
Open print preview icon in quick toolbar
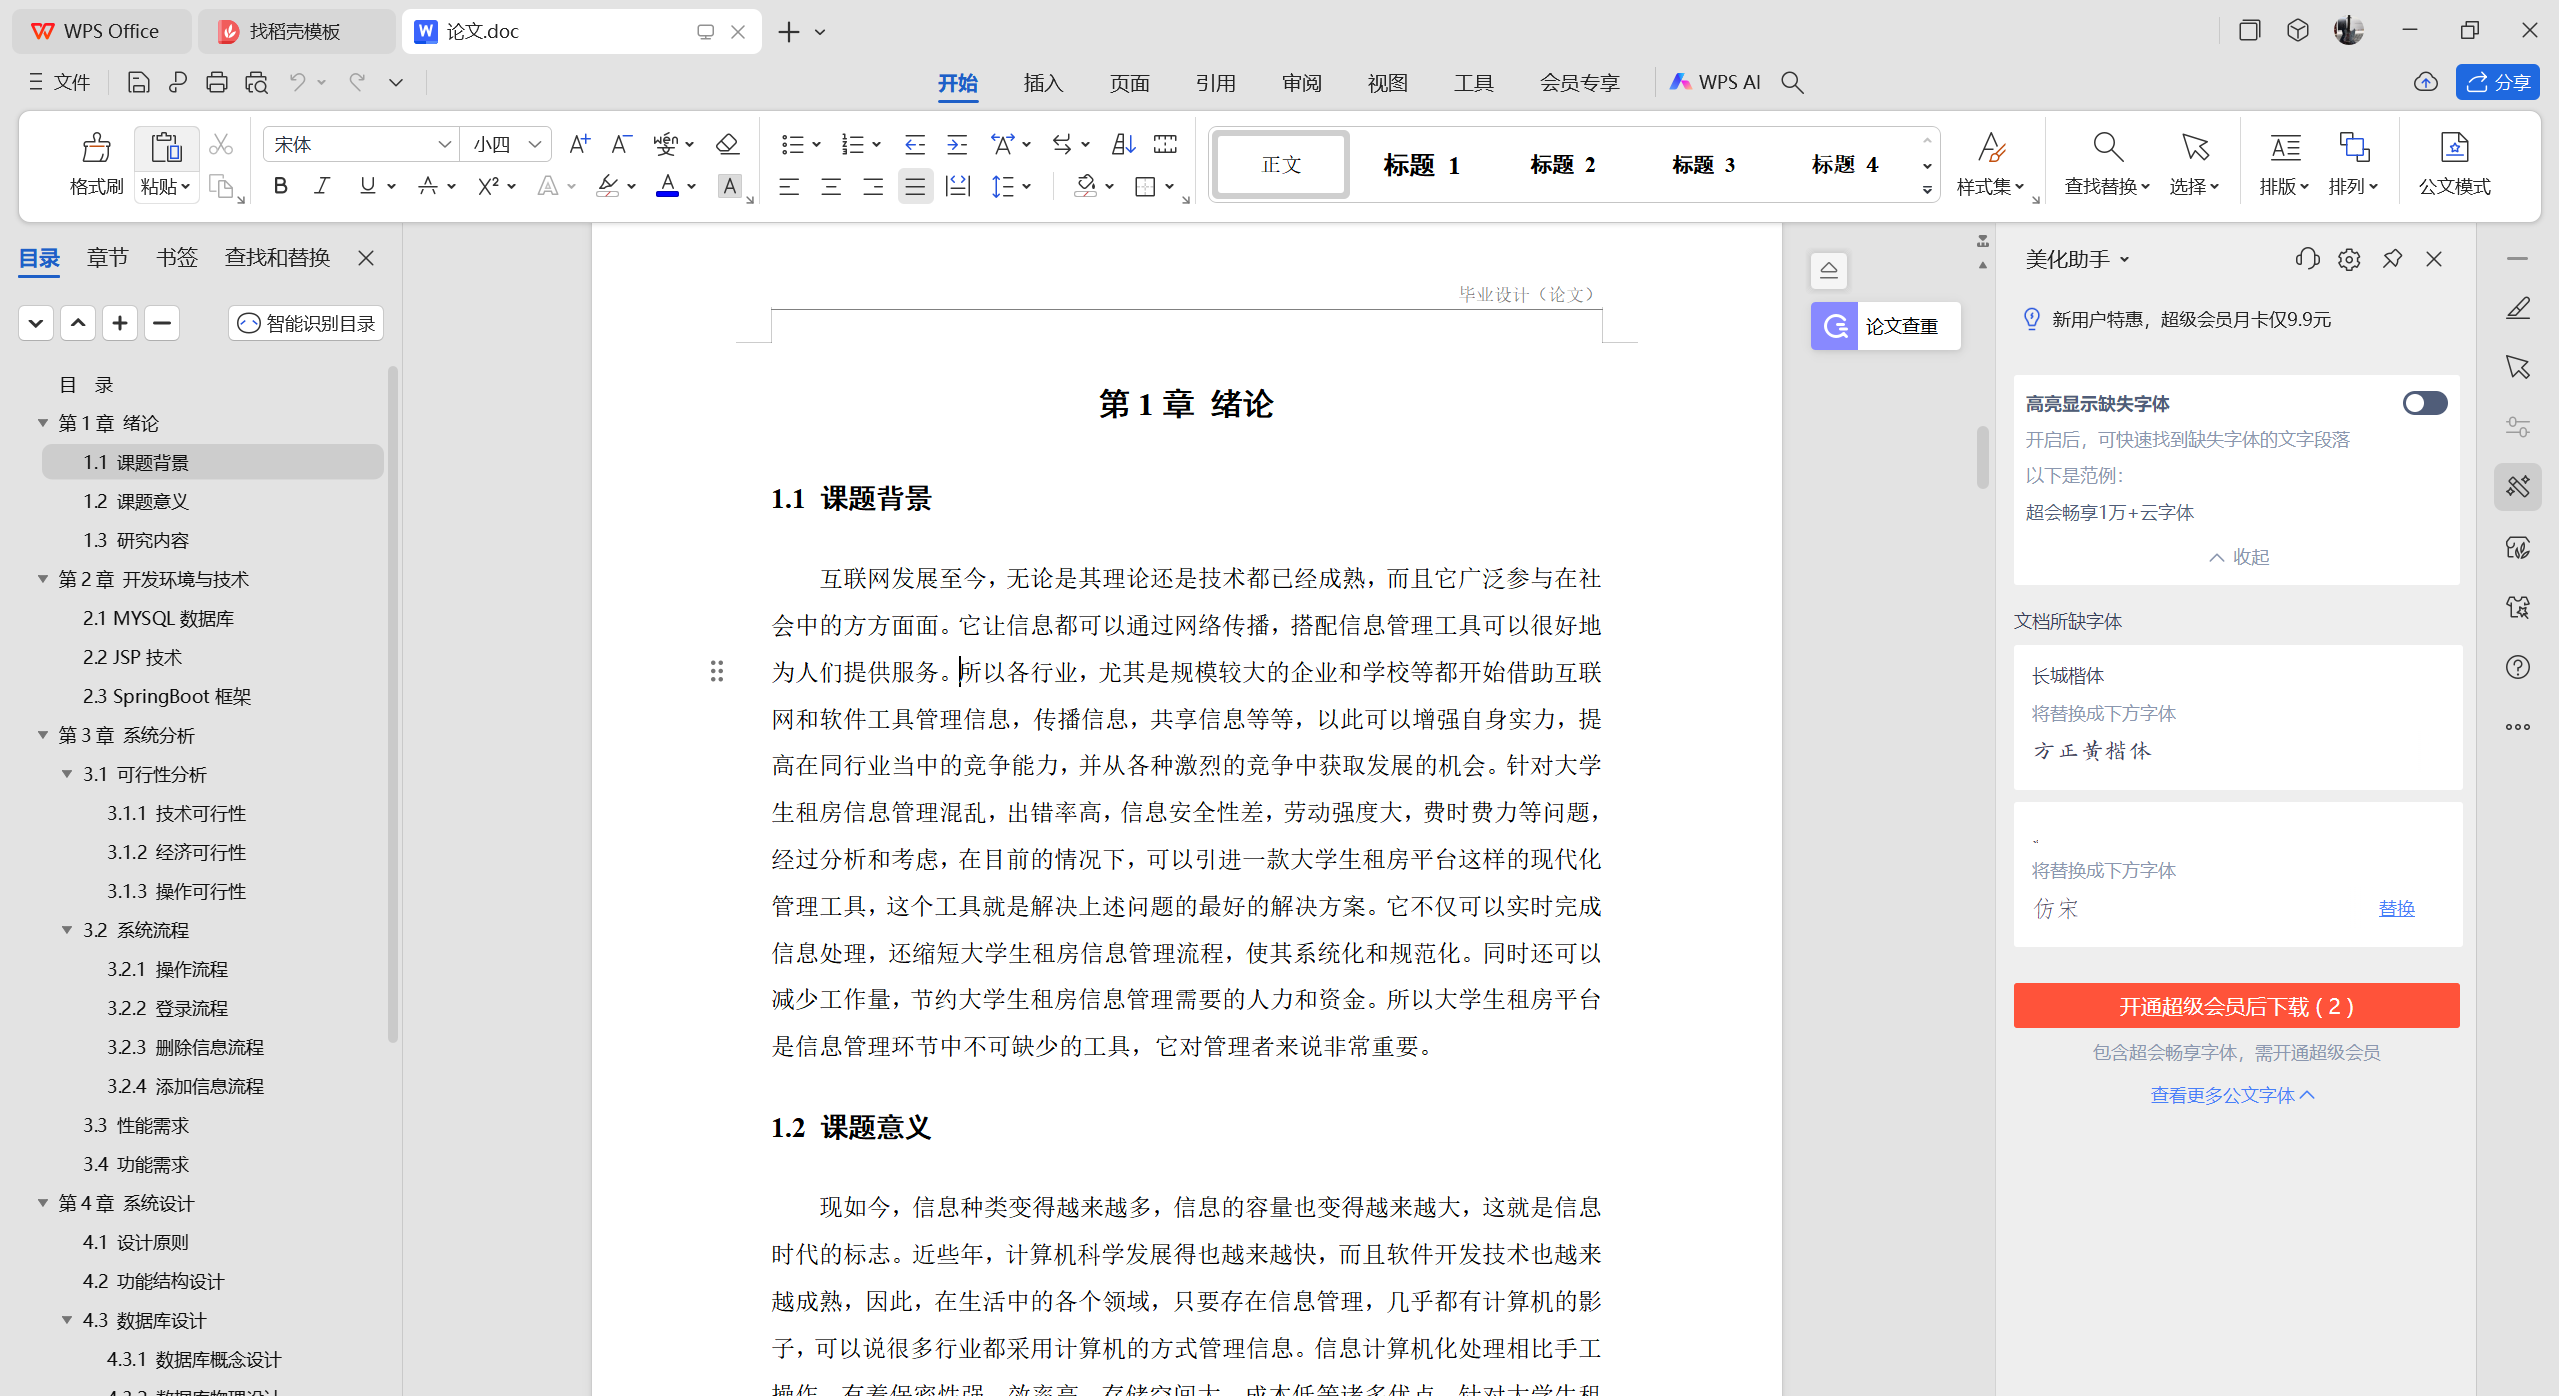pos(256,83)
